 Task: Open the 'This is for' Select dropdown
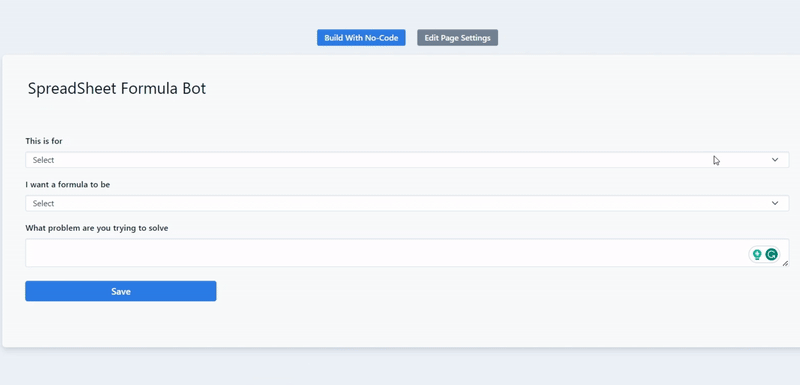(x=407, y=160)
